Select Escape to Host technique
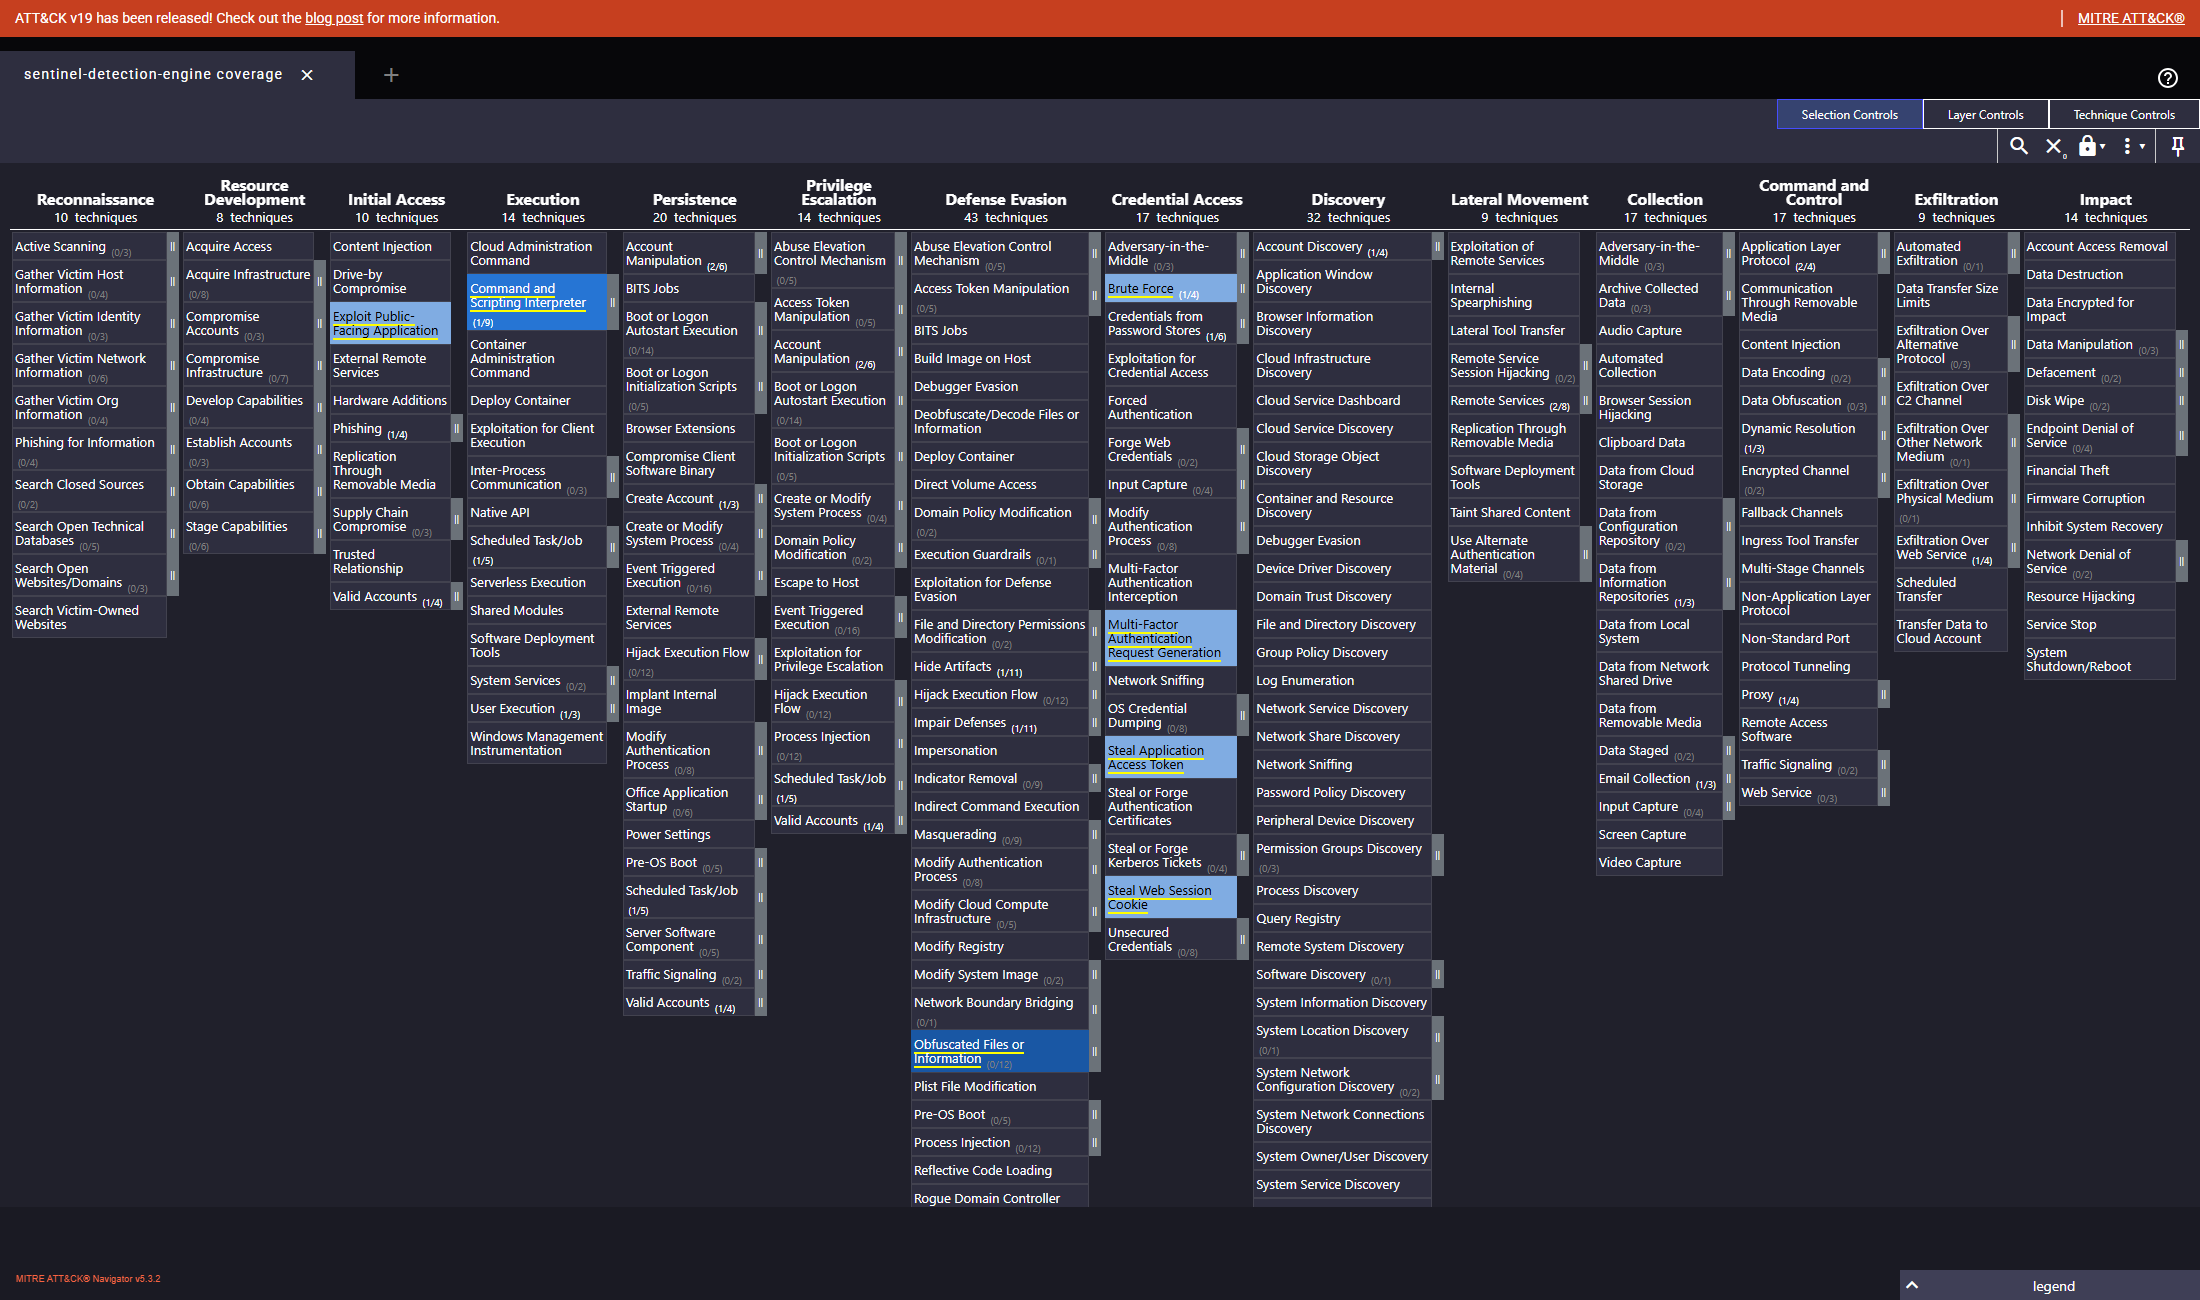Image resolution: width=2200 pixels, height=1300 pixels. pyautogui.click(x=832, y=582)
